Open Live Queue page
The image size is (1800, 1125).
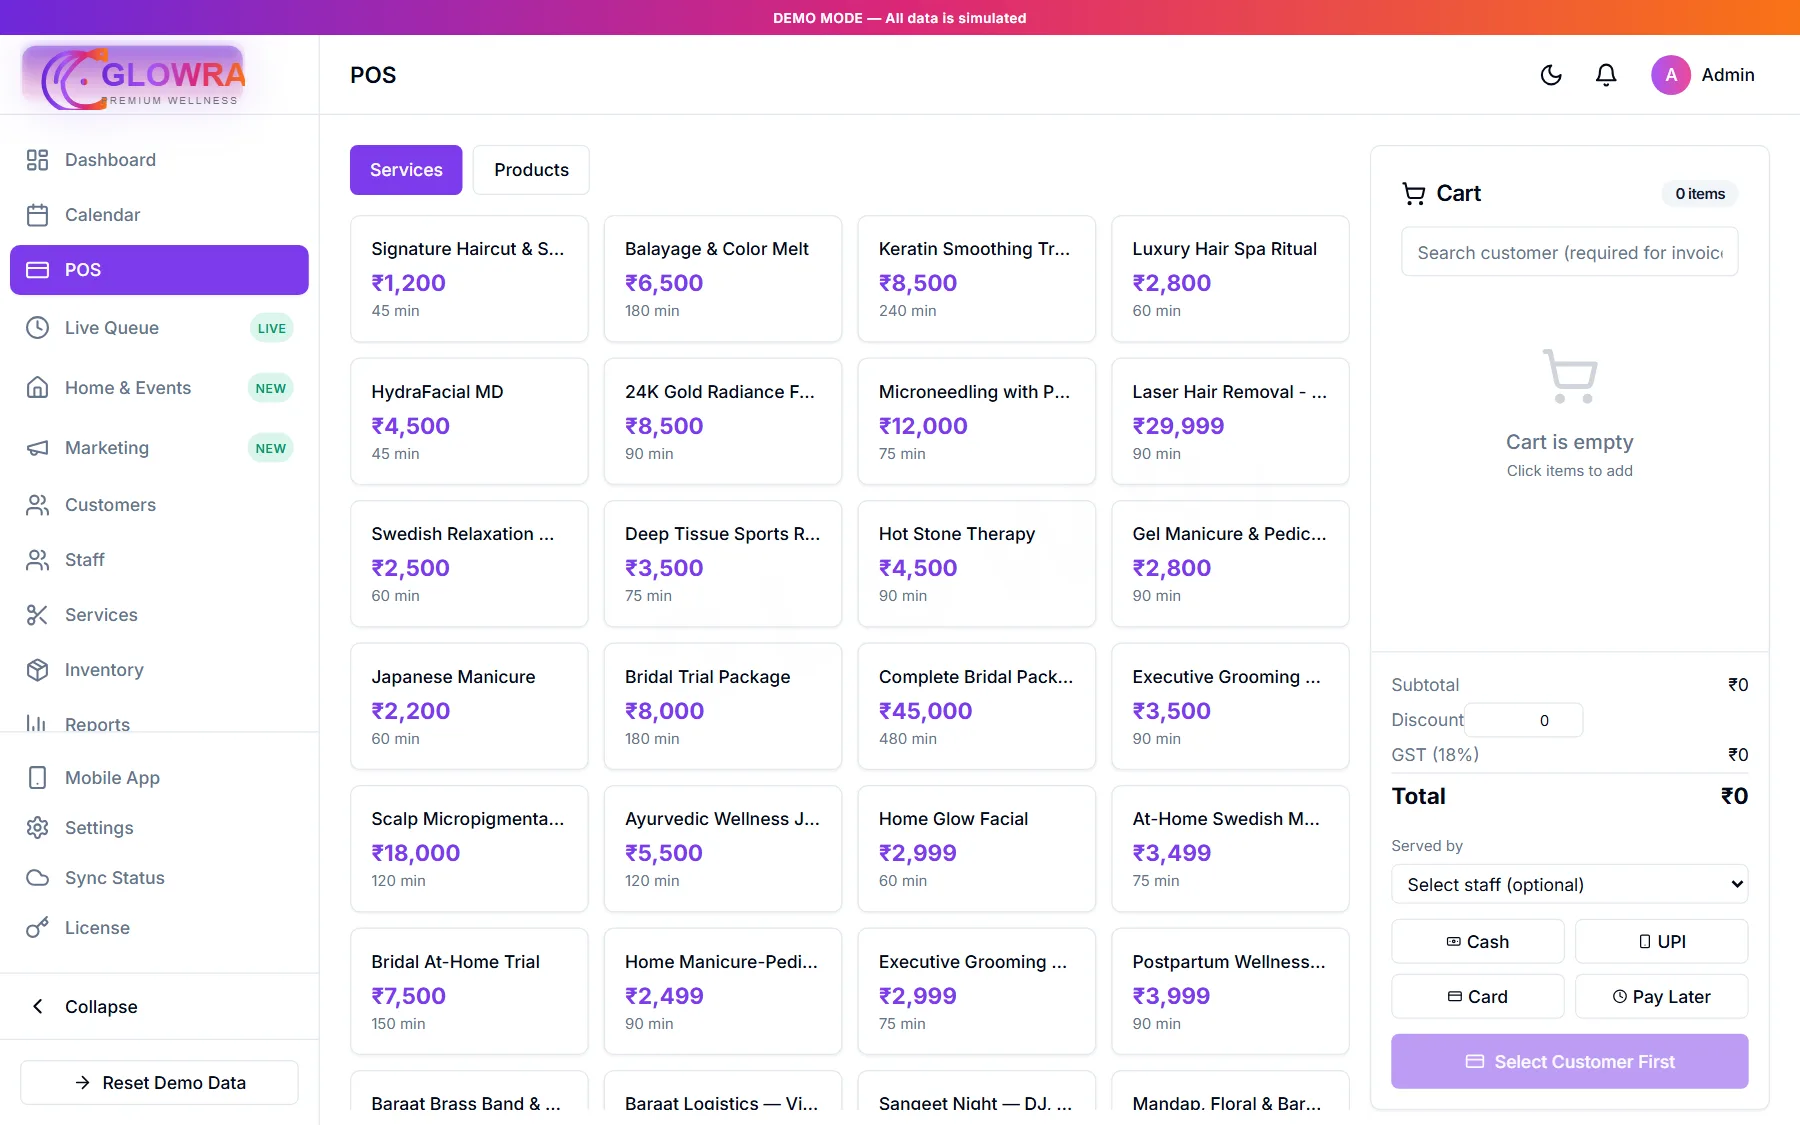pyautogui.click(x=159, y=328)
